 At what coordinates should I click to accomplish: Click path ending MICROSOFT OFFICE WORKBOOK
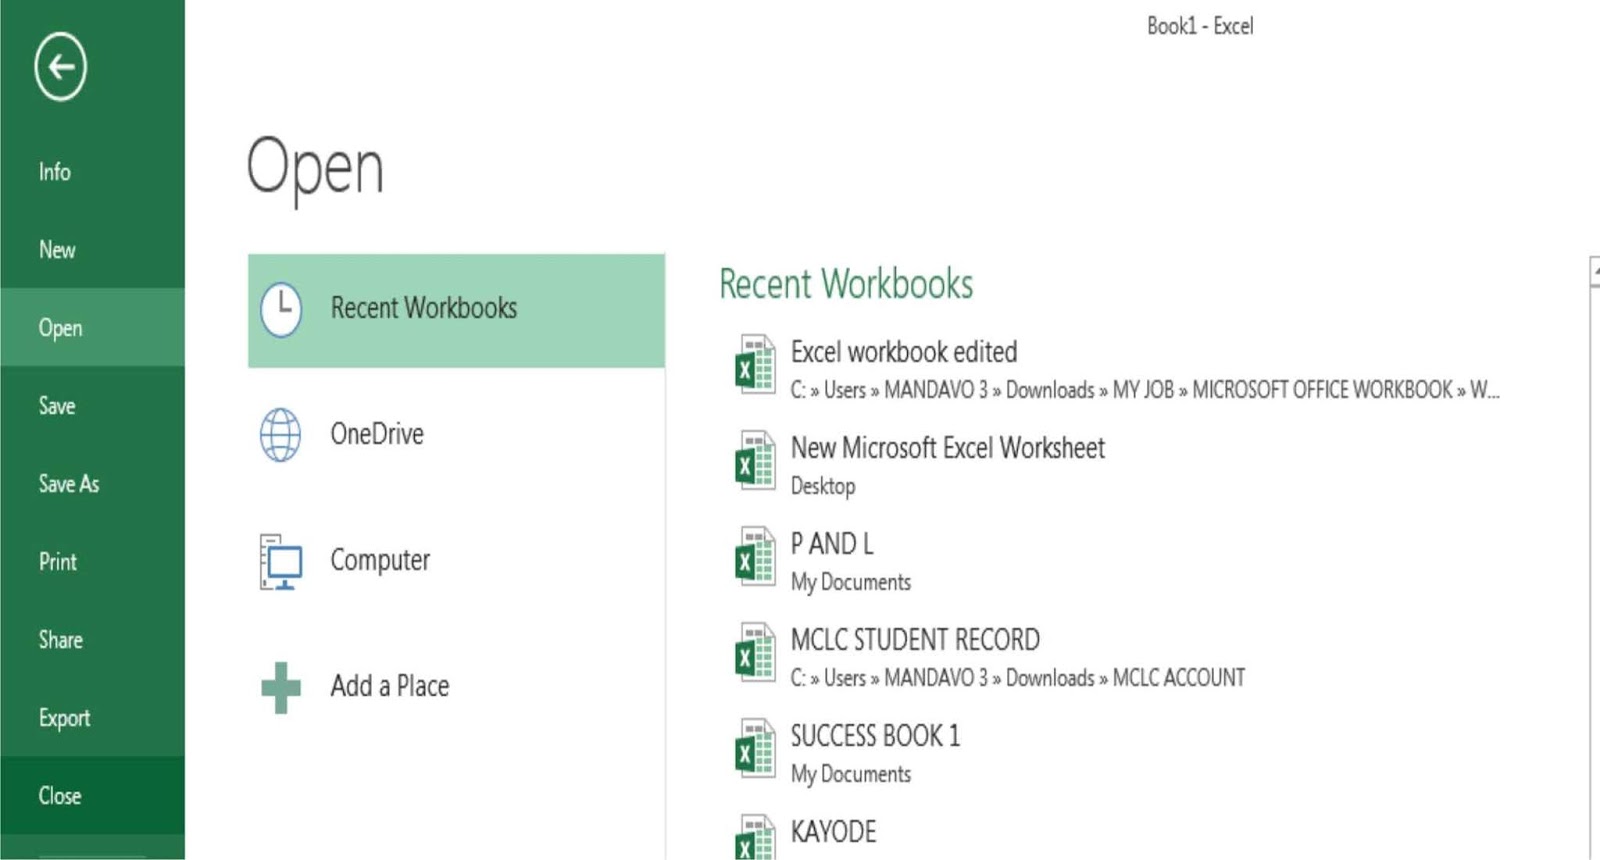point(1145,390)
